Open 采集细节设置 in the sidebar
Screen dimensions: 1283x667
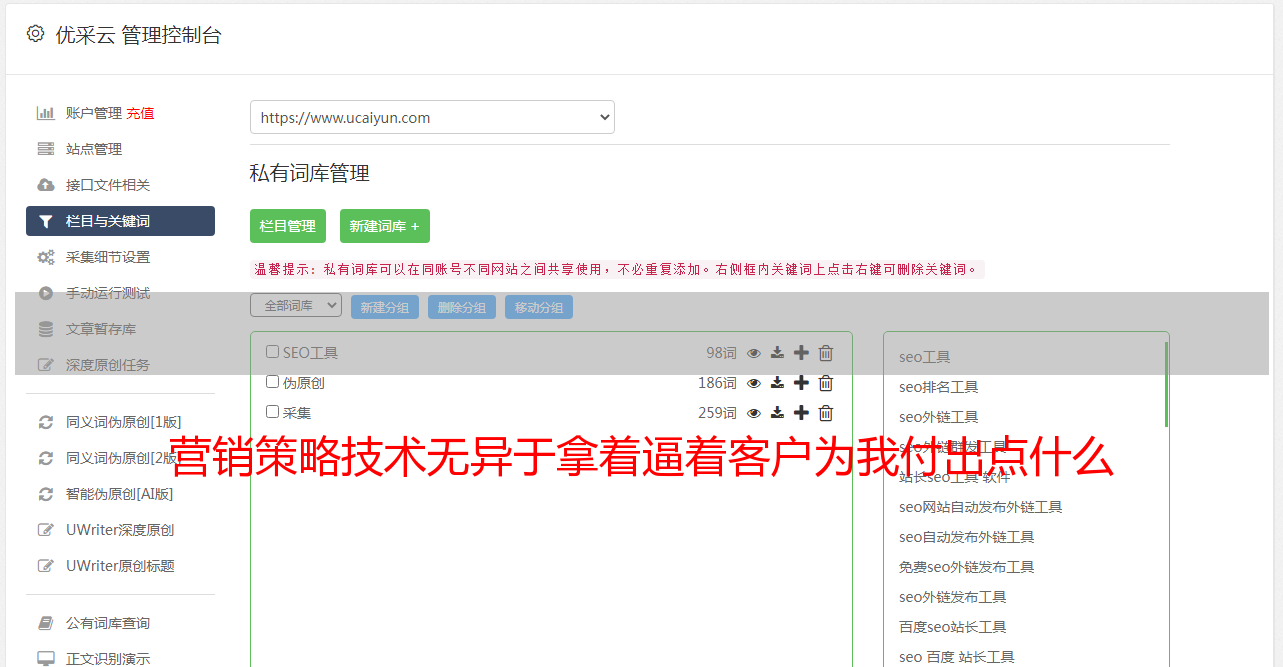(108, 257)
